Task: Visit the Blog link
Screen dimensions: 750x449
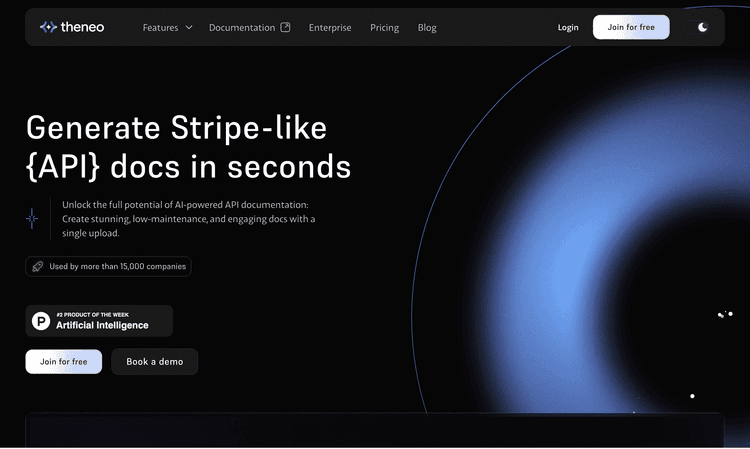Action: pyautogui.click(x=427, y=28)
